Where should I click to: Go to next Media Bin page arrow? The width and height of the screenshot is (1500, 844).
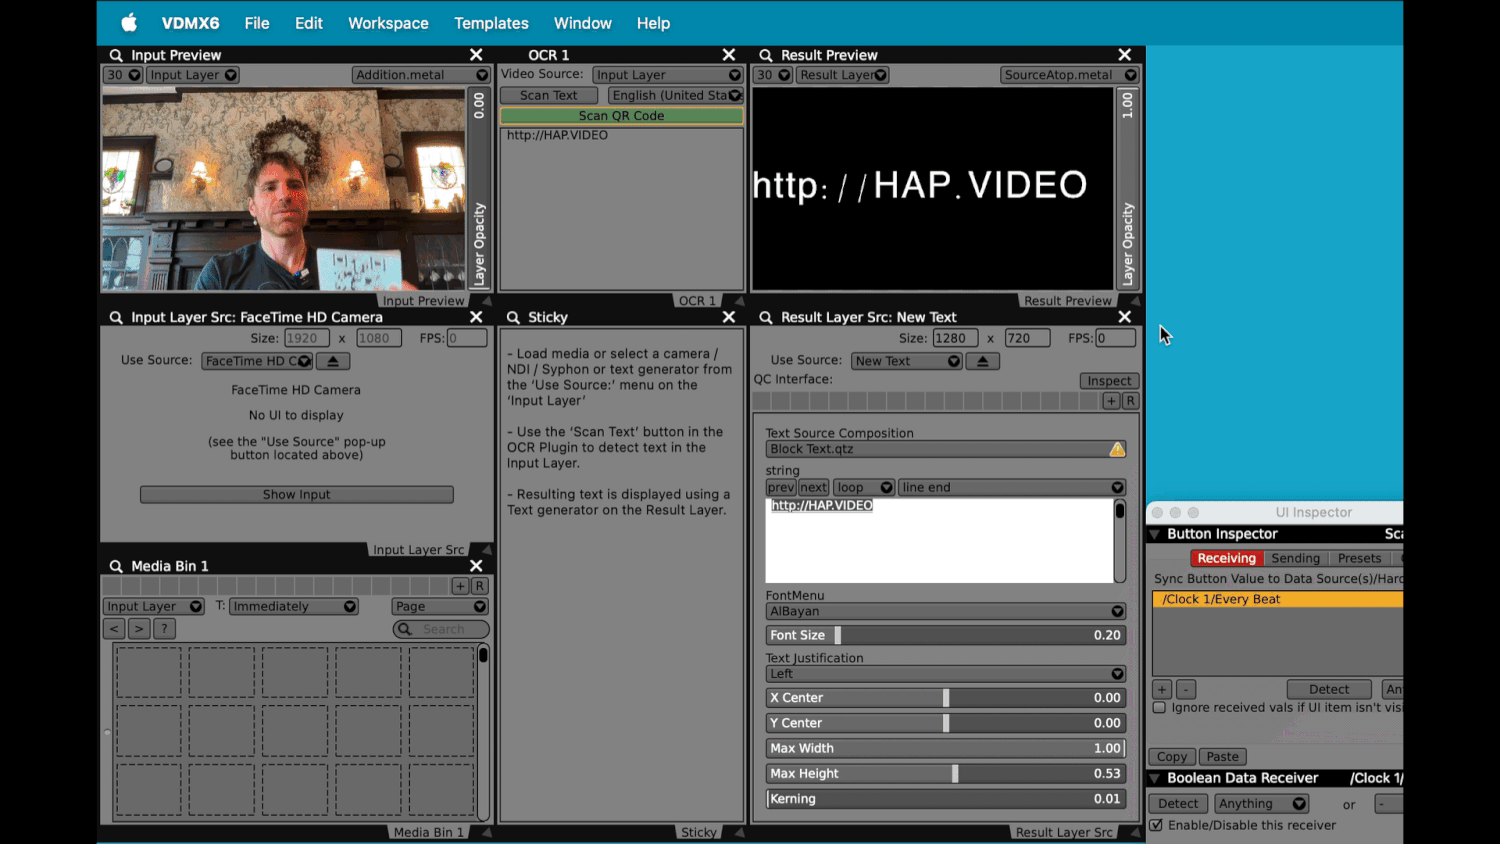coord(139,629)
